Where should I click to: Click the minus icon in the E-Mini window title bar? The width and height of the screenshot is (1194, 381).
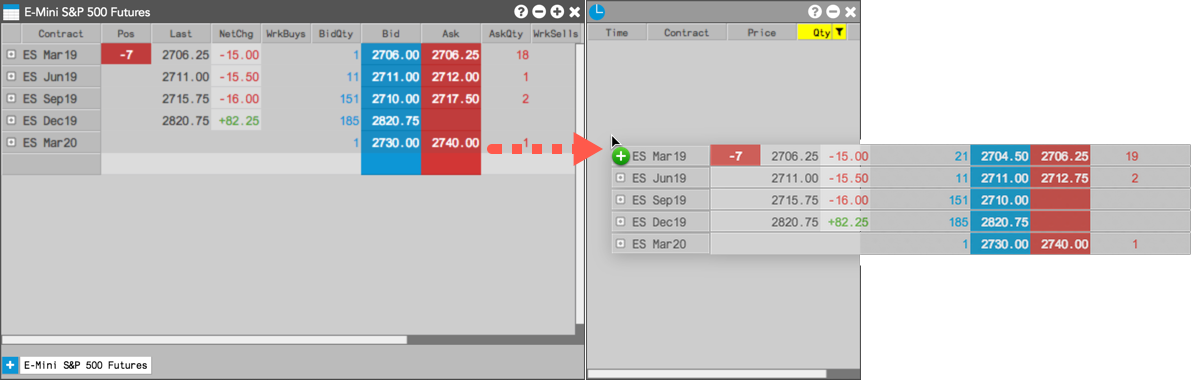[539, 11]
